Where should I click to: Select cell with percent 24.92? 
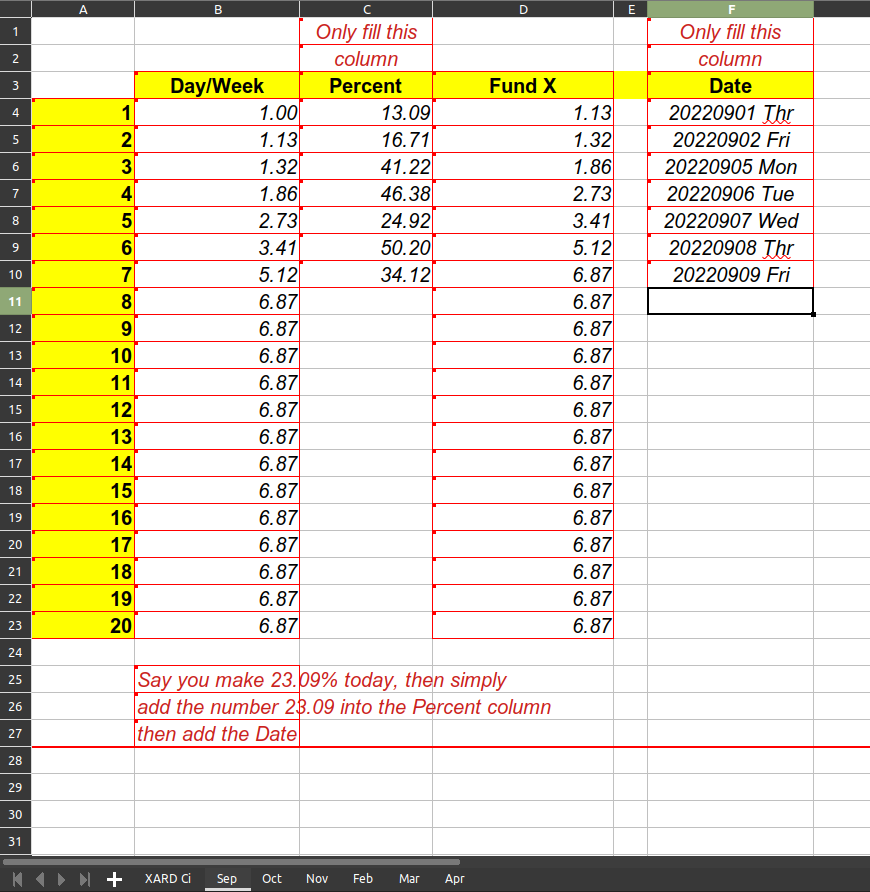click(x=366, y=221)
